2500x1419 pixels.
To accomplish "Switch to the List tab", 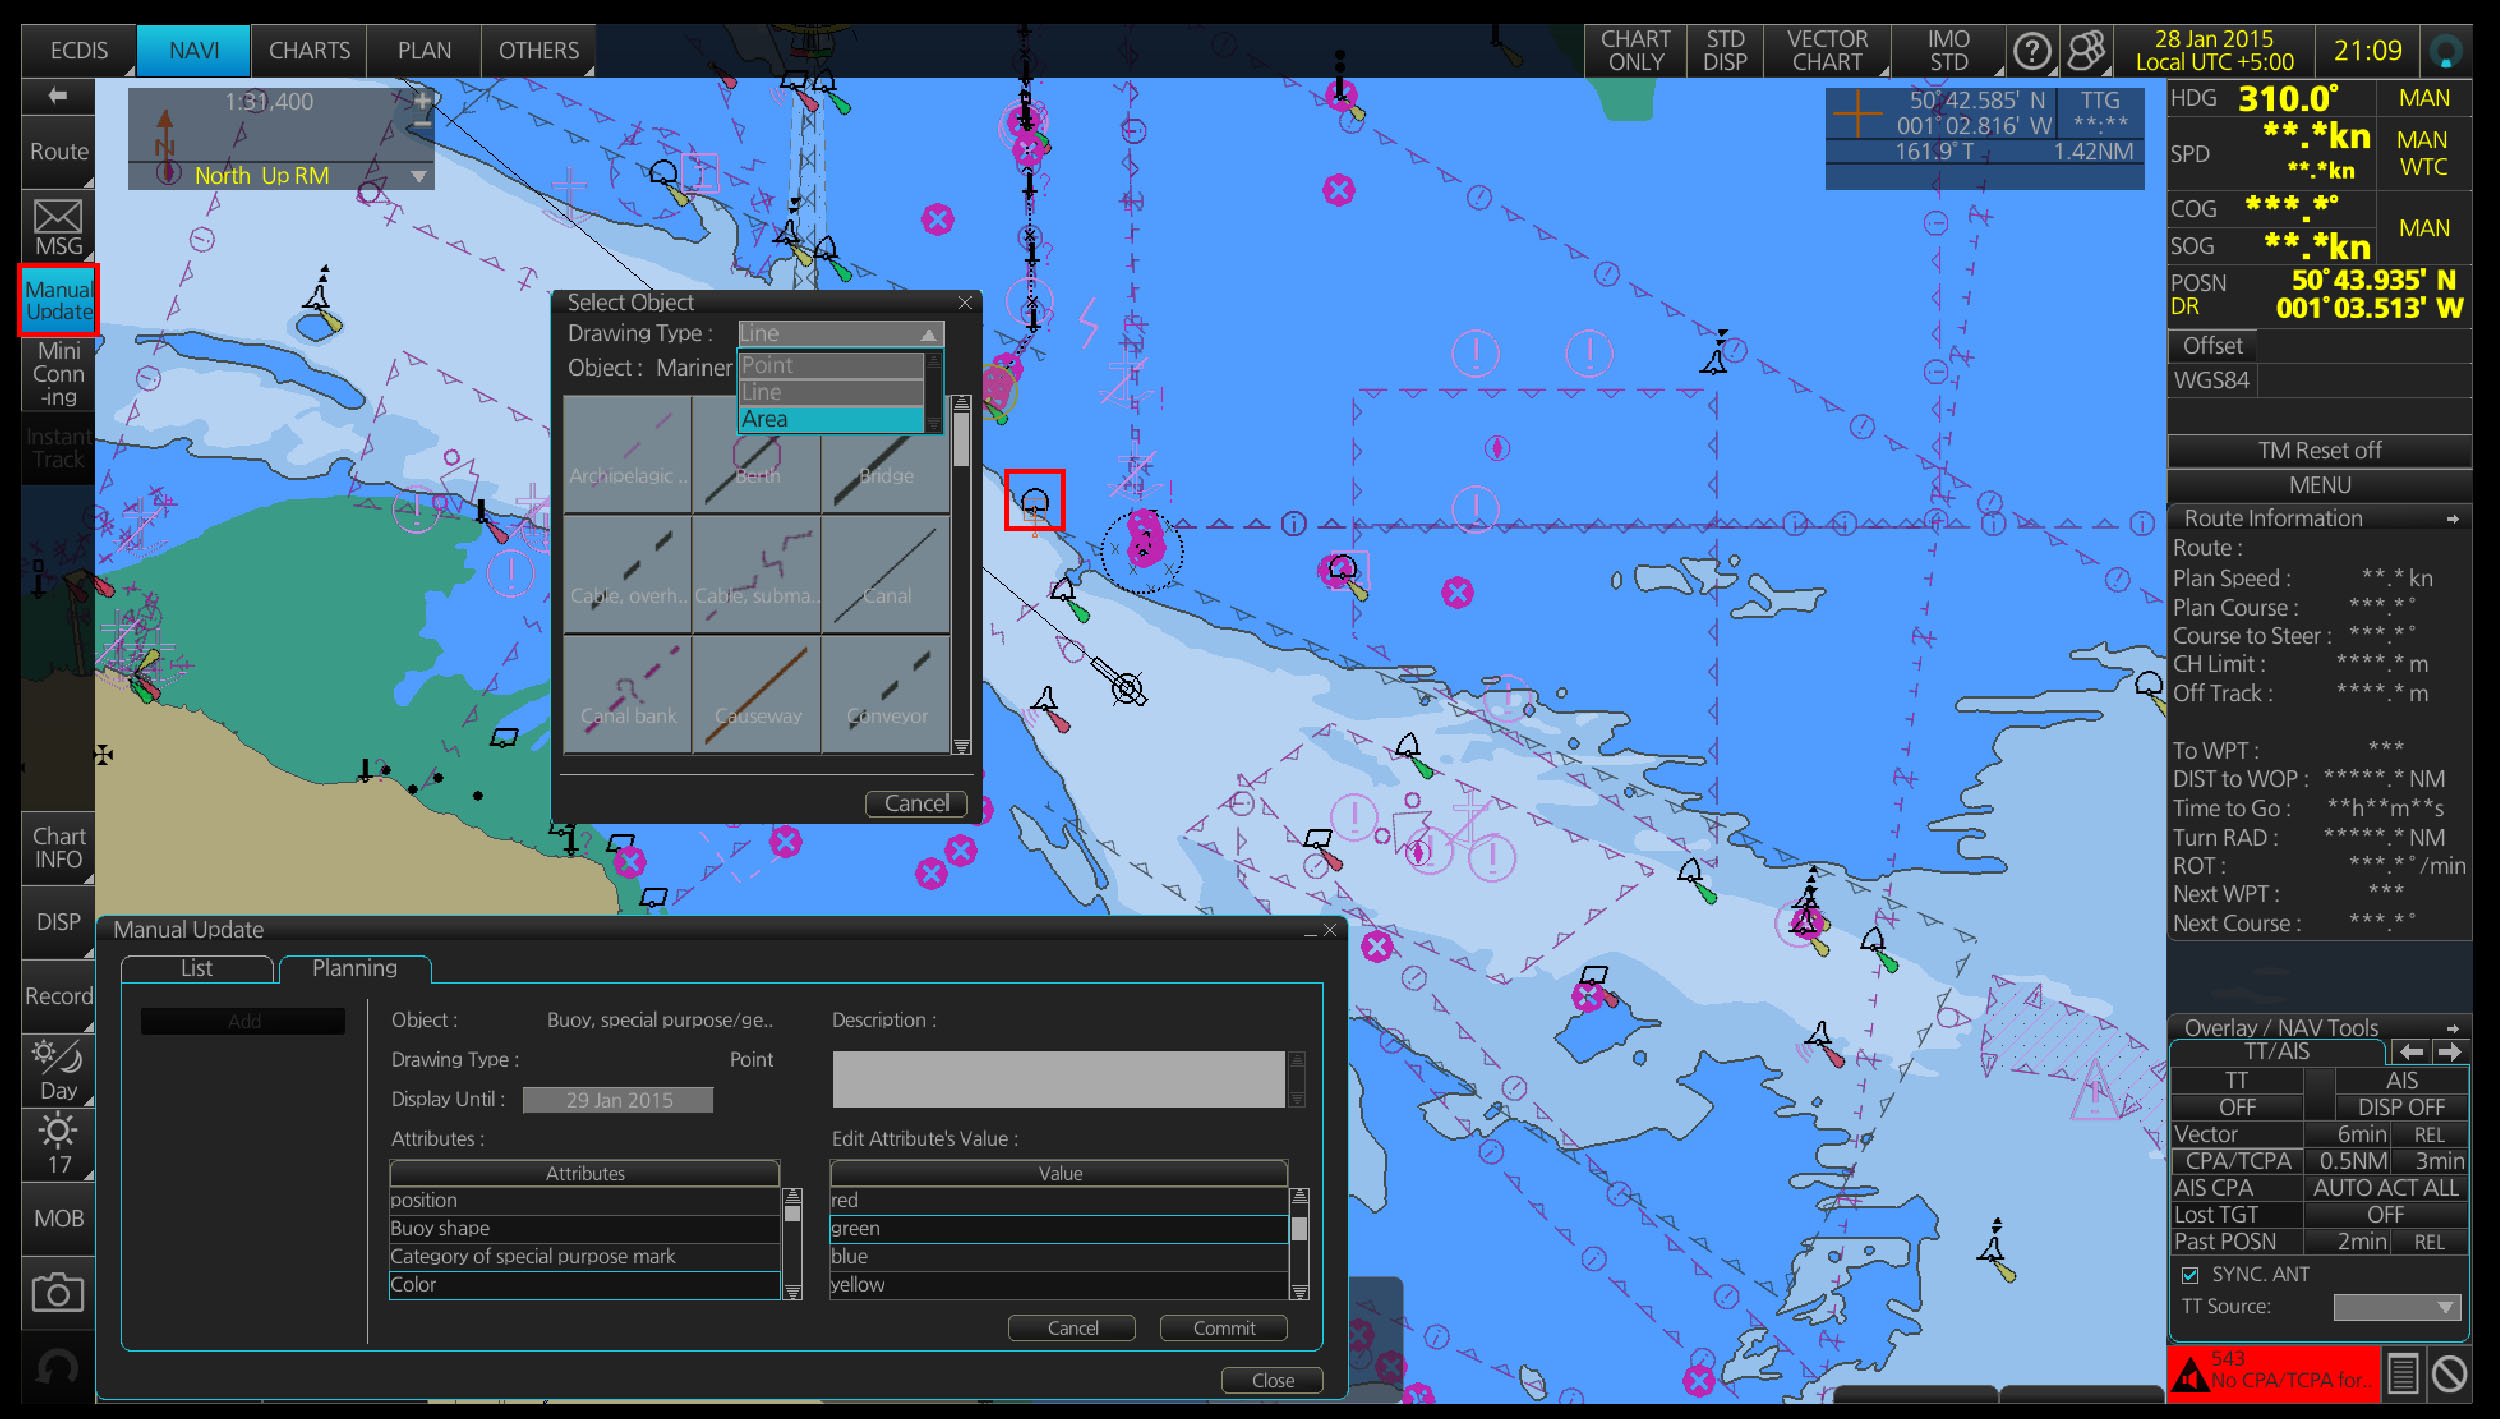I will pos(197,968).
